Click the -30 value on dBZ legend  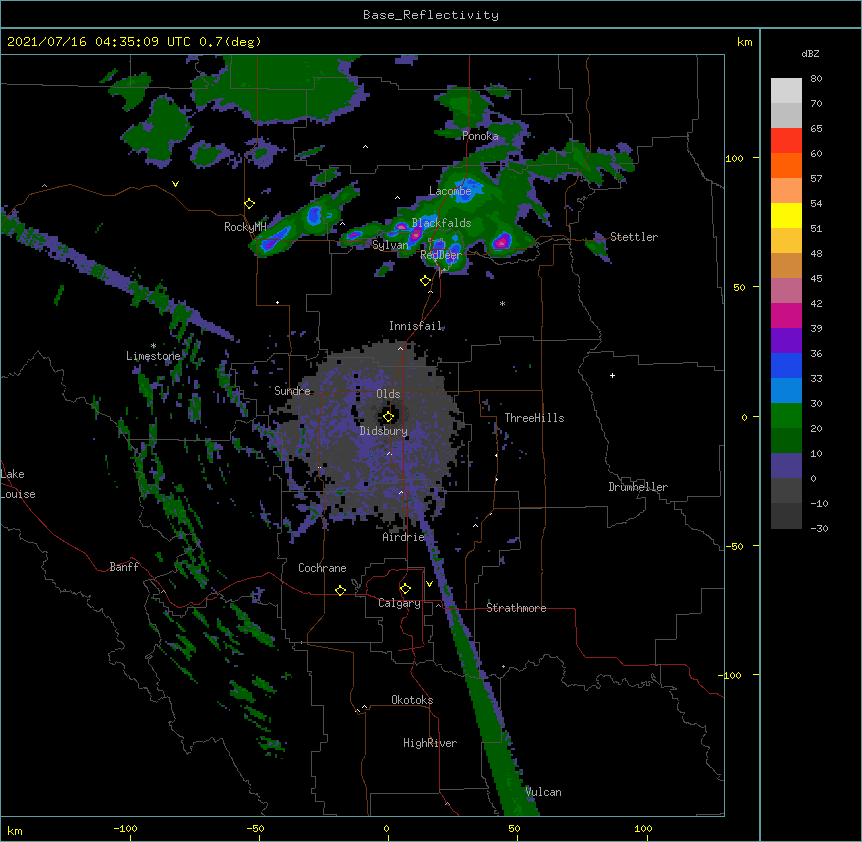(819, 529)
